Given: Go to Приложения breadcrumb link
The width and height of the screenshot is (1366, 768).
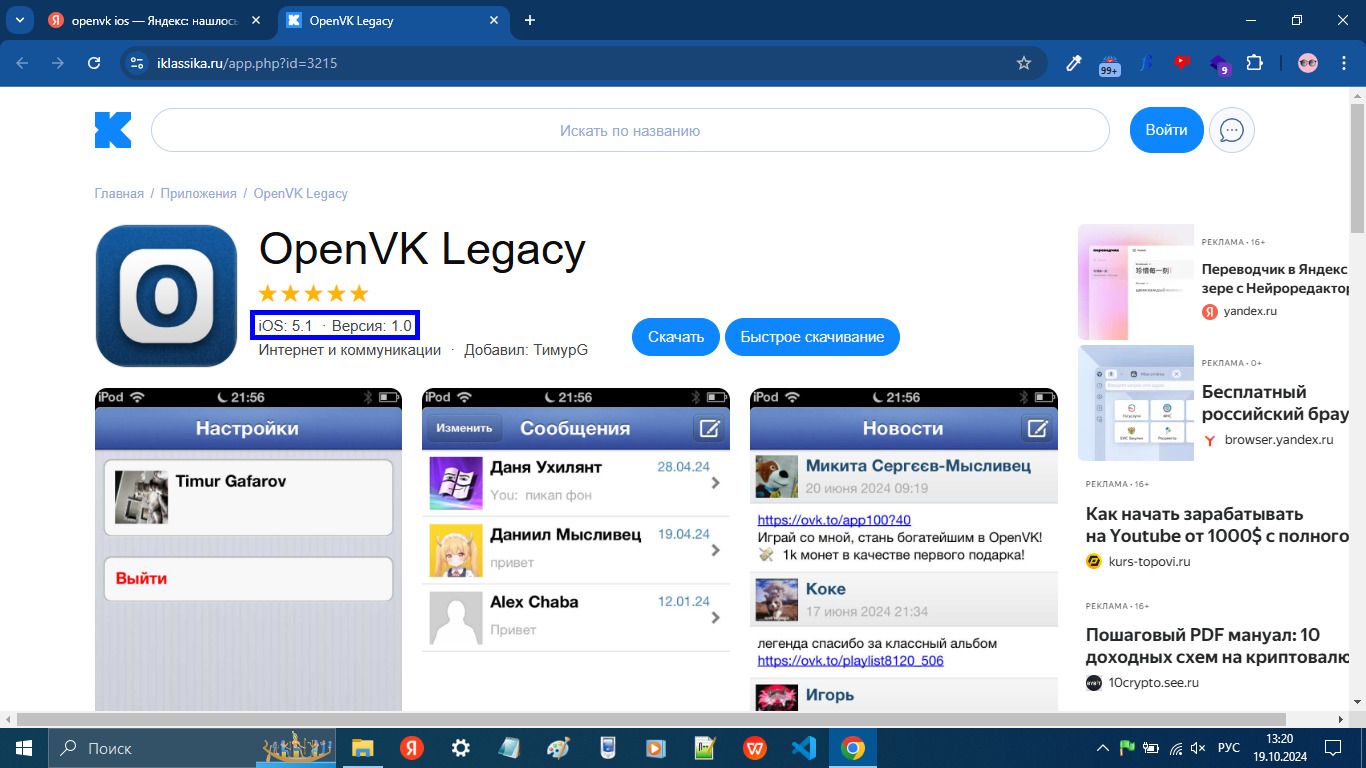Looking at the screenshot, I should [198, 194].
